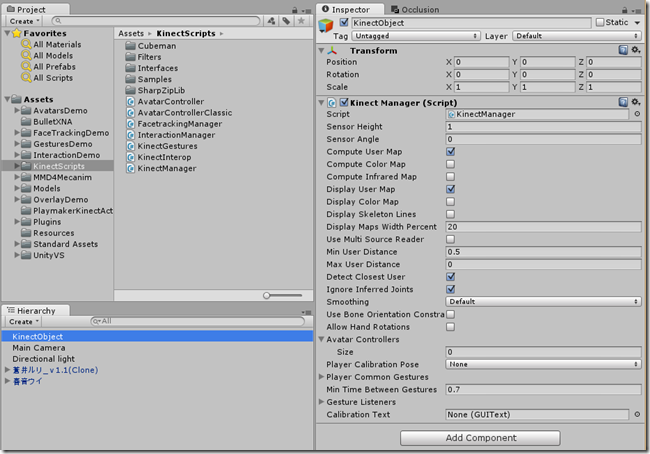Click Display Maps Width Percent field
Viewport: 650px width, 454px height.
point(543,226)
